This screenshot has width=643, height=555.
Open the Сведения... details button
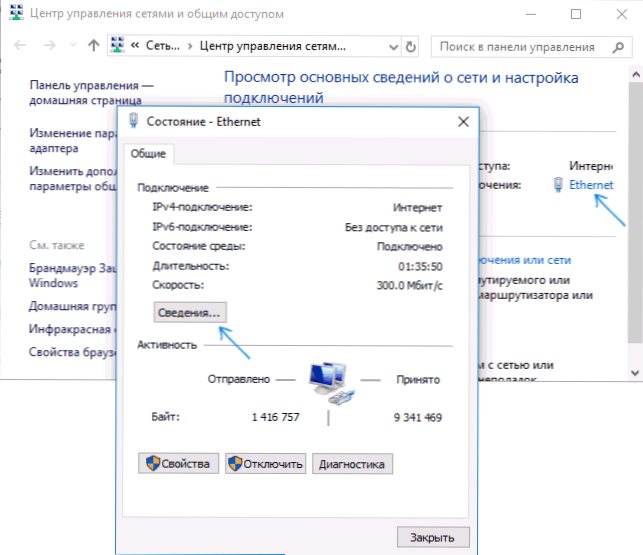[x=190, y=313]
